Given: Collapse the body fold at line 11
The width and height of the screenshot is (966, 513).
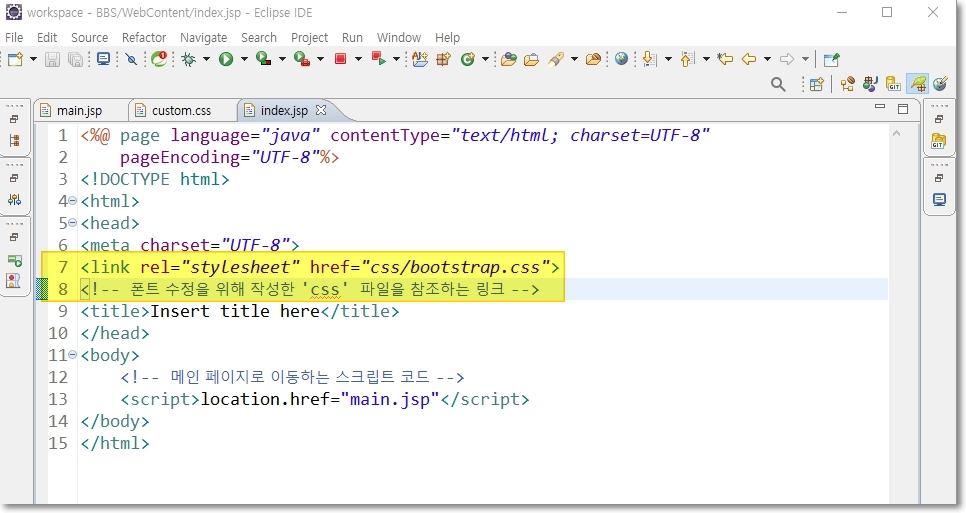Looking at the screenshot, I should coord(73,355).
